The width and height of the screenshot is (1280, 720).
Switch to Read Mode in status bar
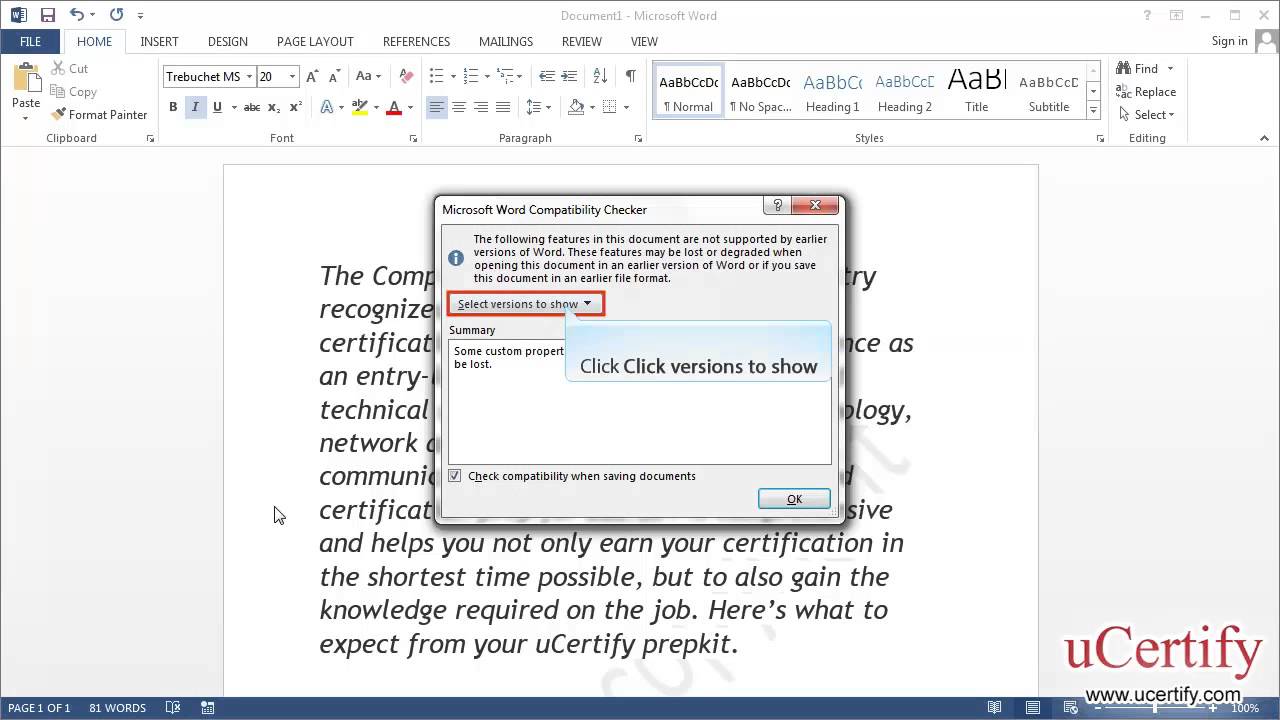coord(994,708)
